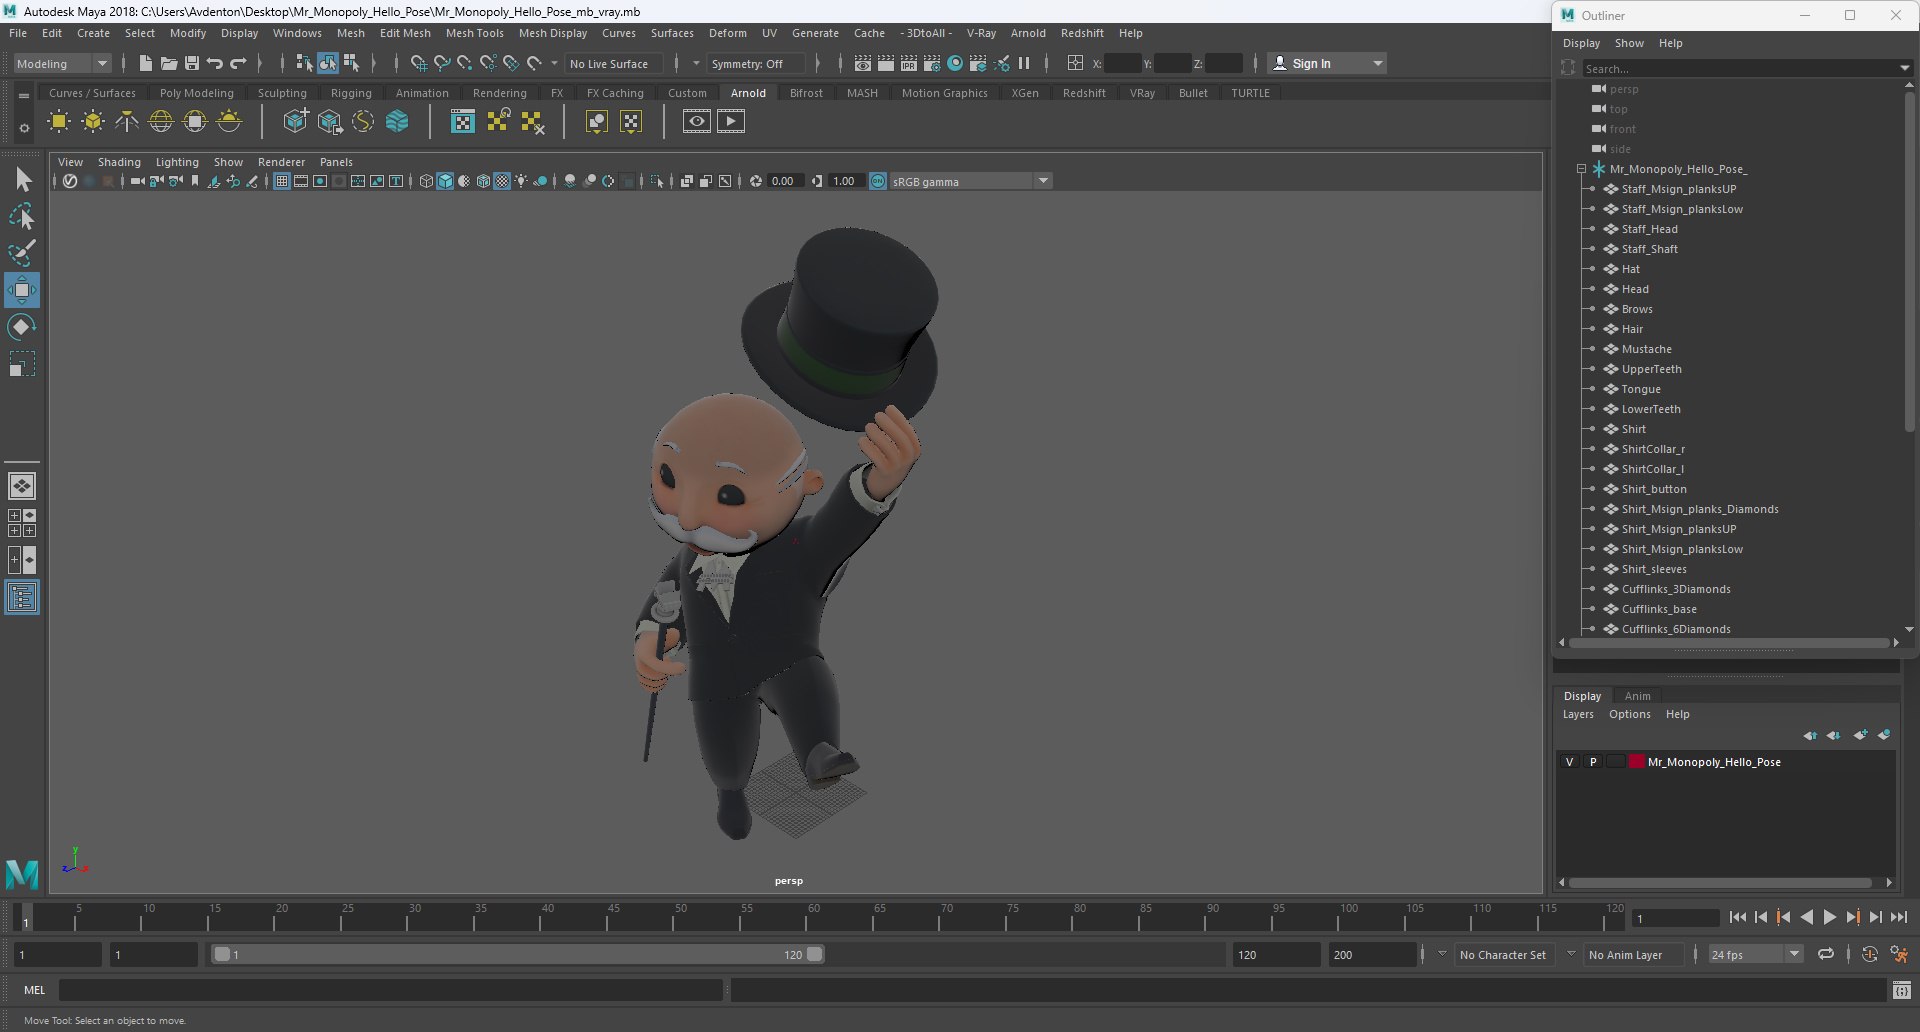The height and width of the screenshot is (1032, 1920).
Task: Click the Open Scene folder icon
Action: coord(168,63)
